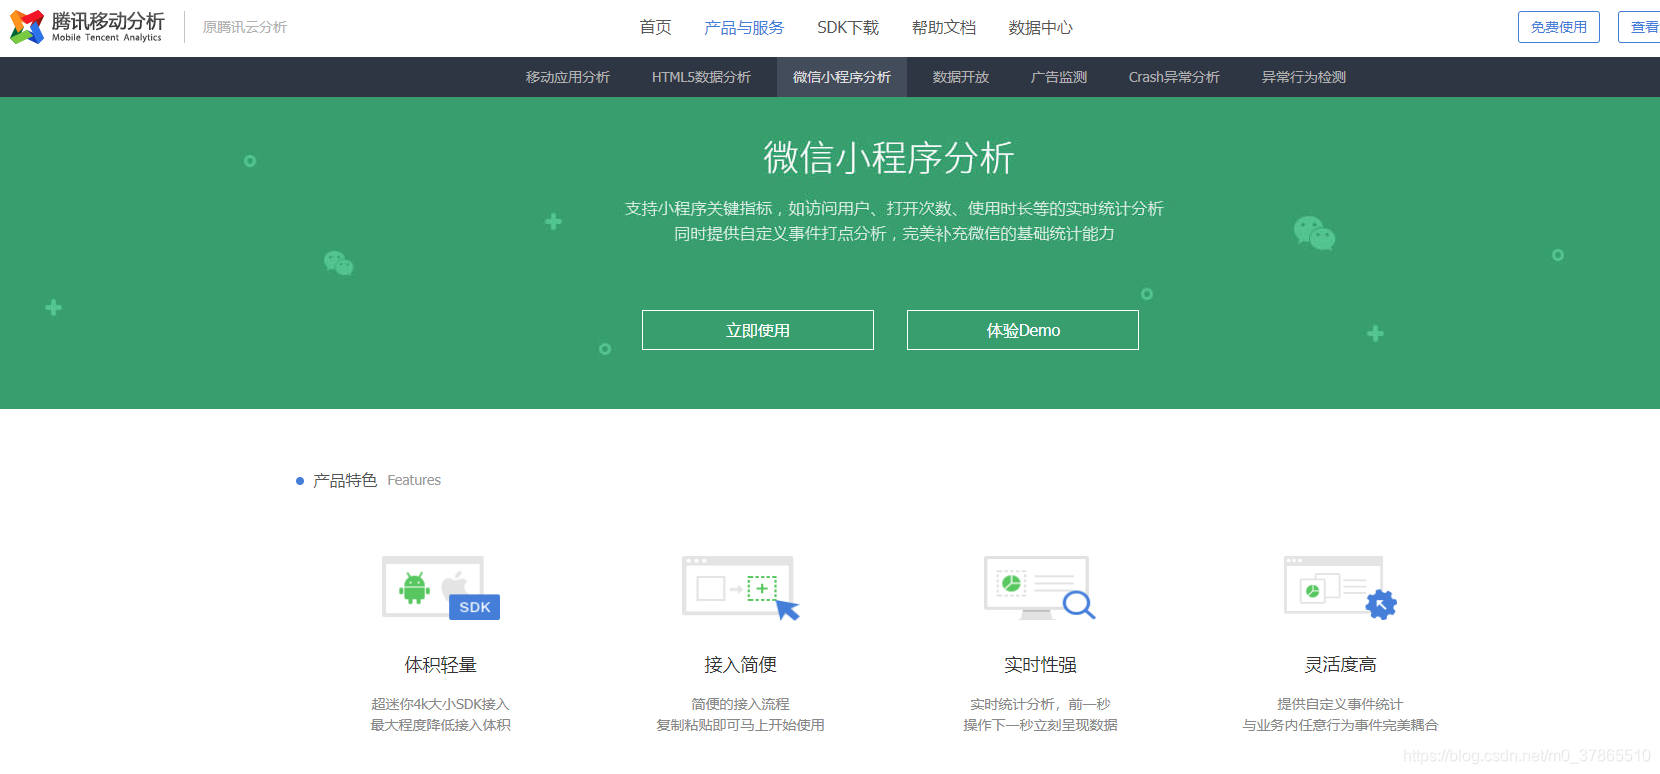Image resolution: width=1660 pixels, height=774 pixels.
Task: Click the text 实时统计分析，前一秒
Action: click(x=1040, y=704)
